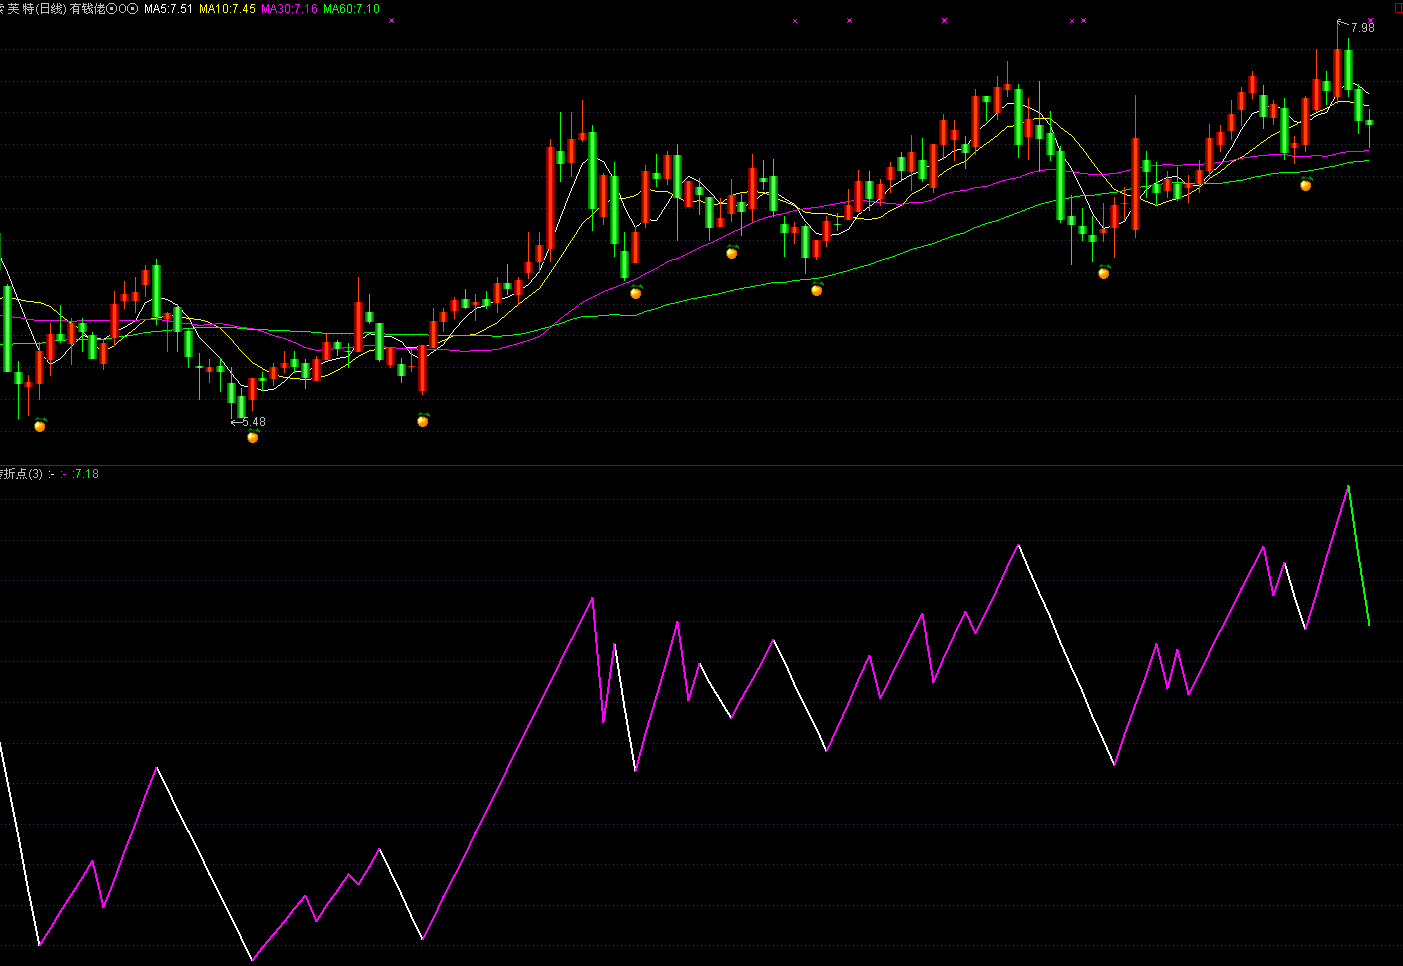
Task: Click the red square icon in top-right corner
Action: coord(1398,8)
